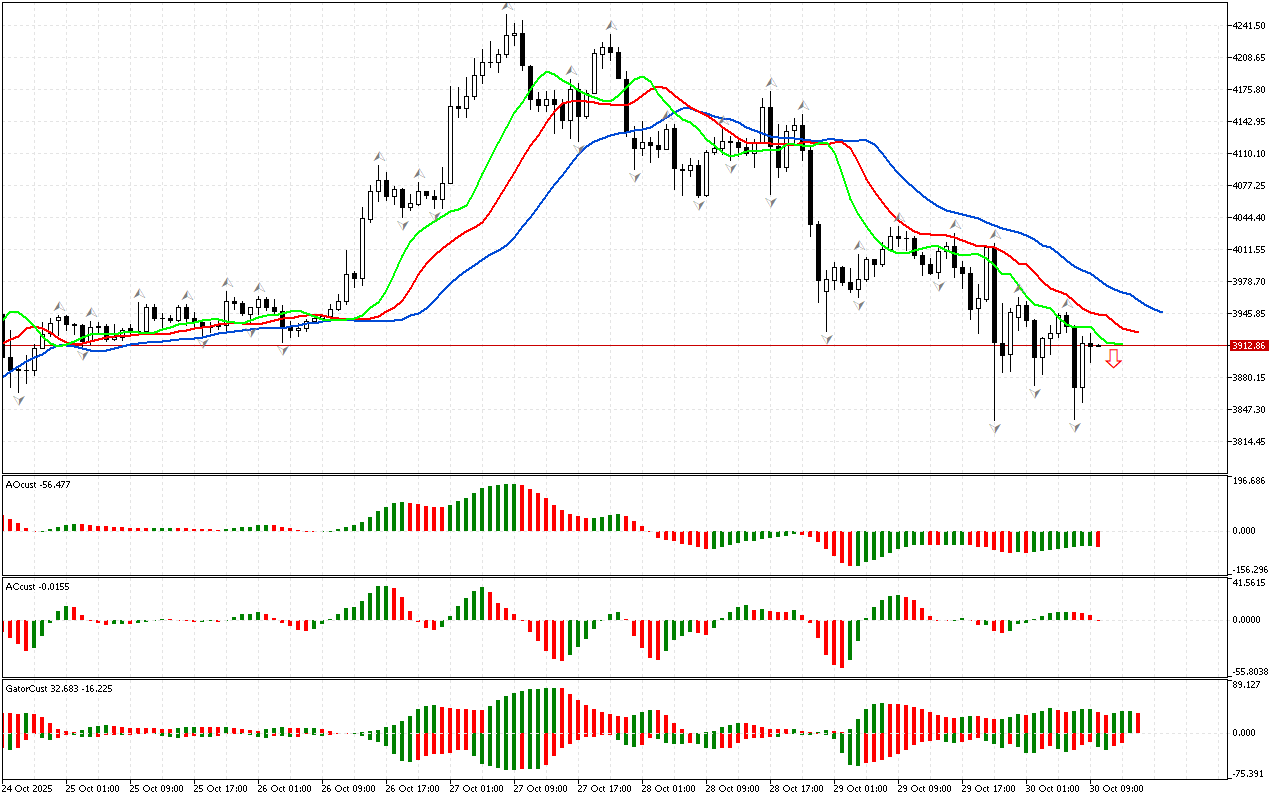Viewport: 1280px width, 800px height.
Task: Click the 4011.55 price scale value
Action: (1251, 249)
